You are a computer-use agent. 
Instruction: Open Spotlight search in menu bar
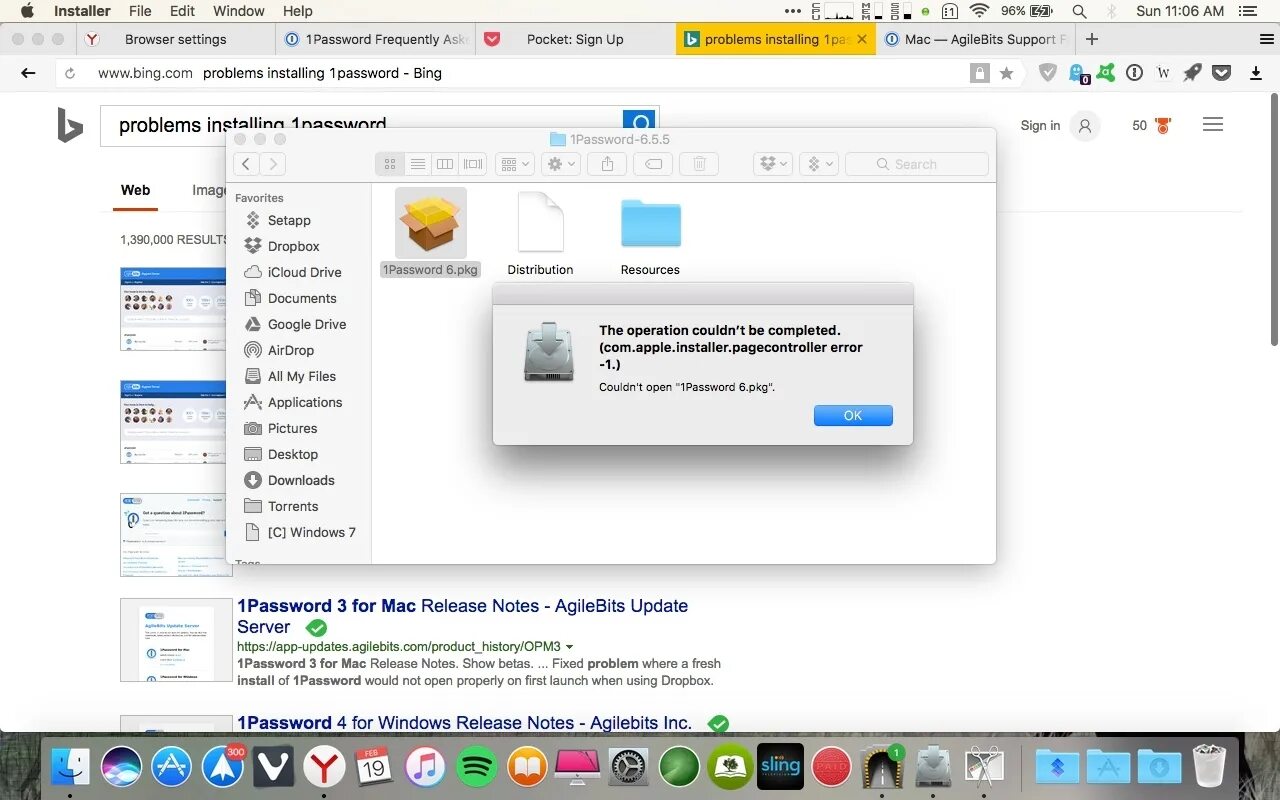click(x=1079, y=11)
